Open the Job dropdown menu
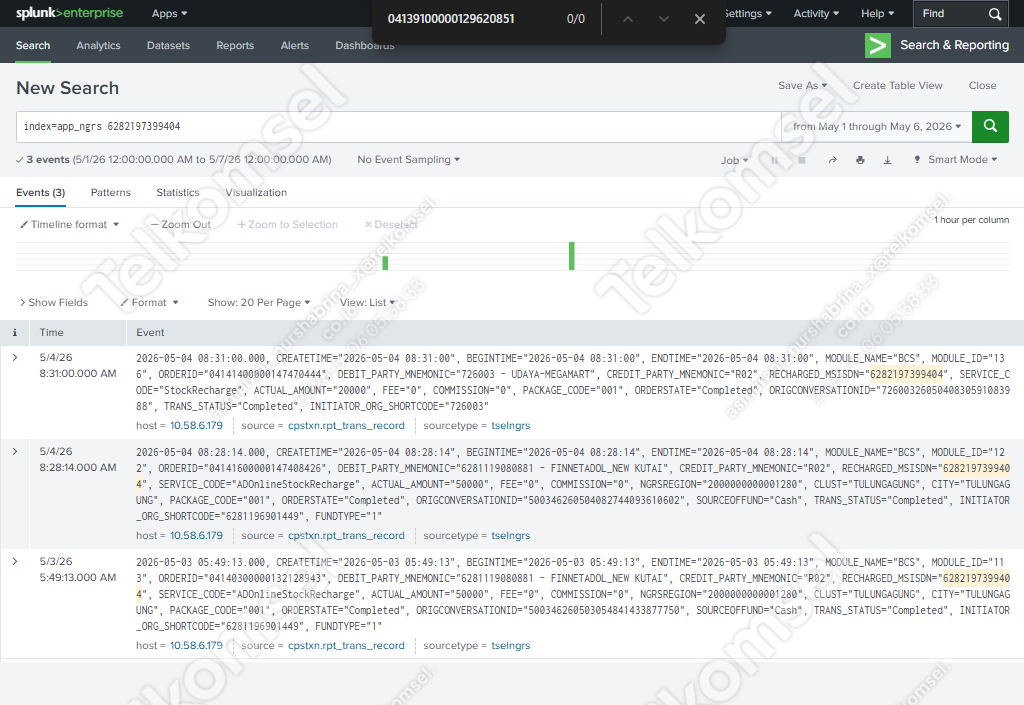Screen dimensions: 1024x705 point(734,161)
